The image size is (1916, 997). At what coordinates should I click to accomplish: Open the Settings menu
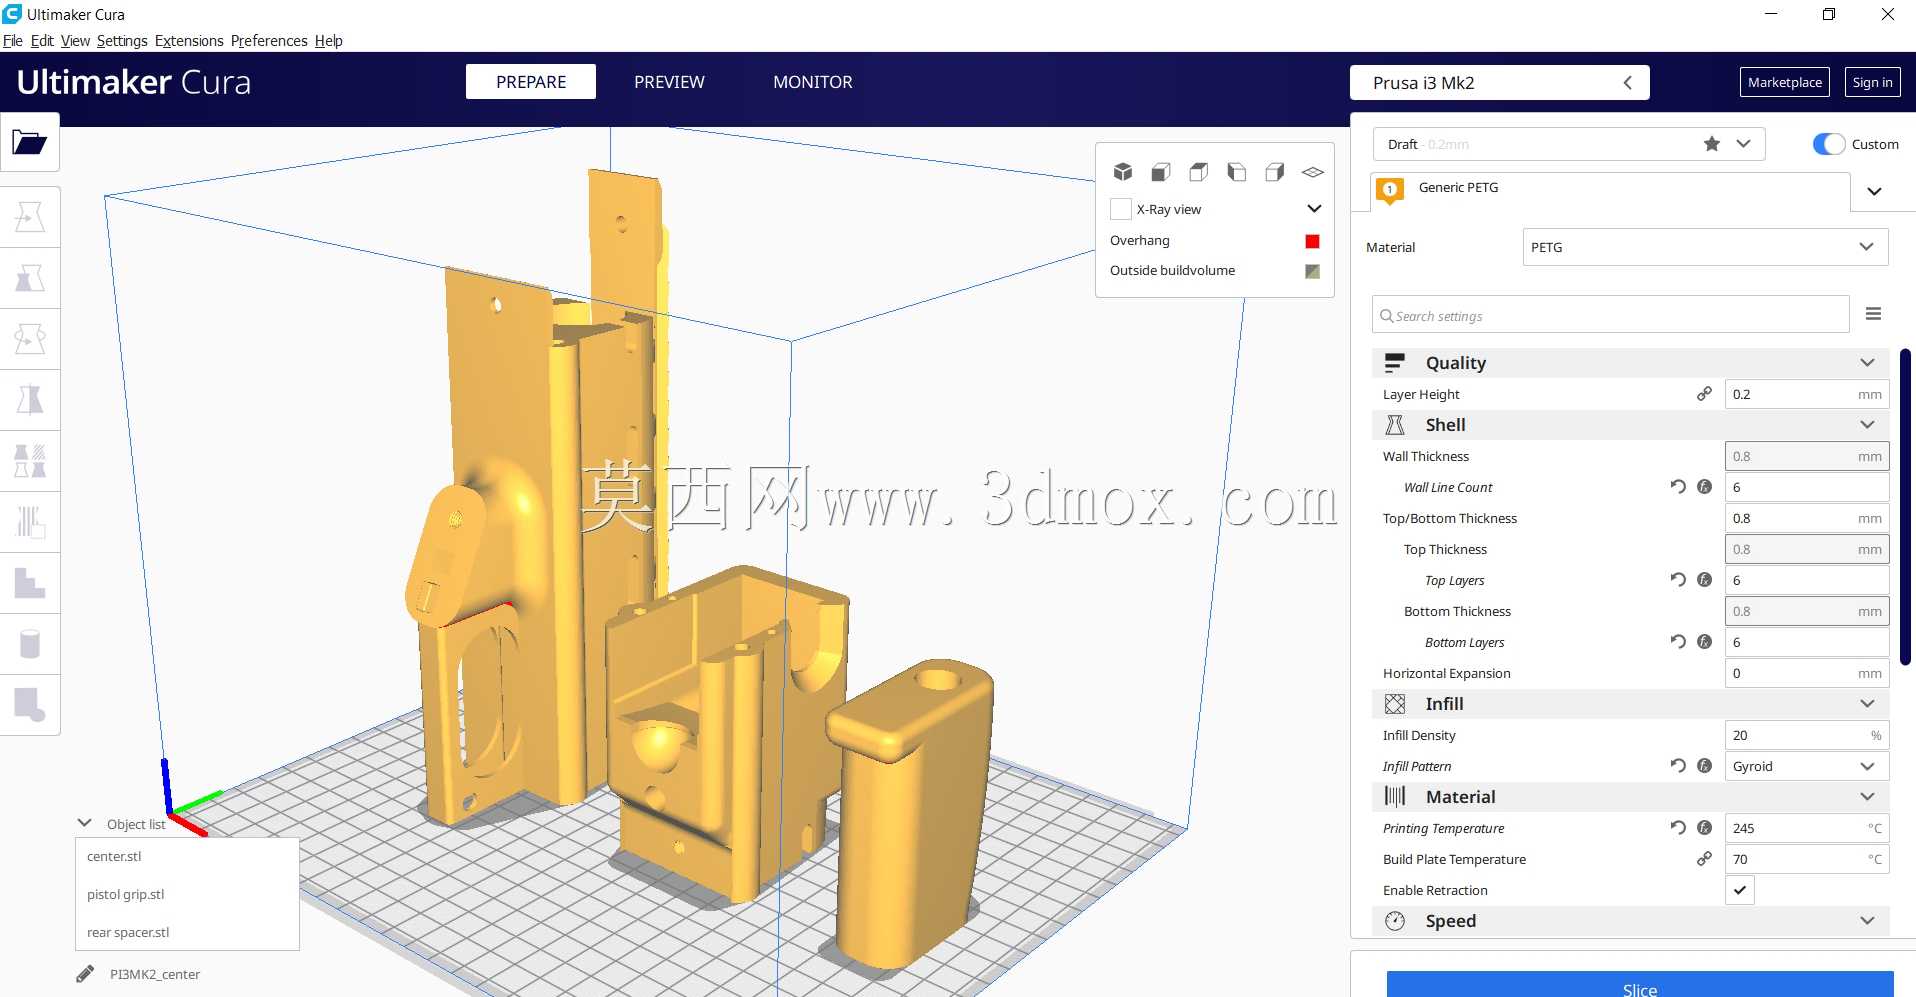[122, 41]
